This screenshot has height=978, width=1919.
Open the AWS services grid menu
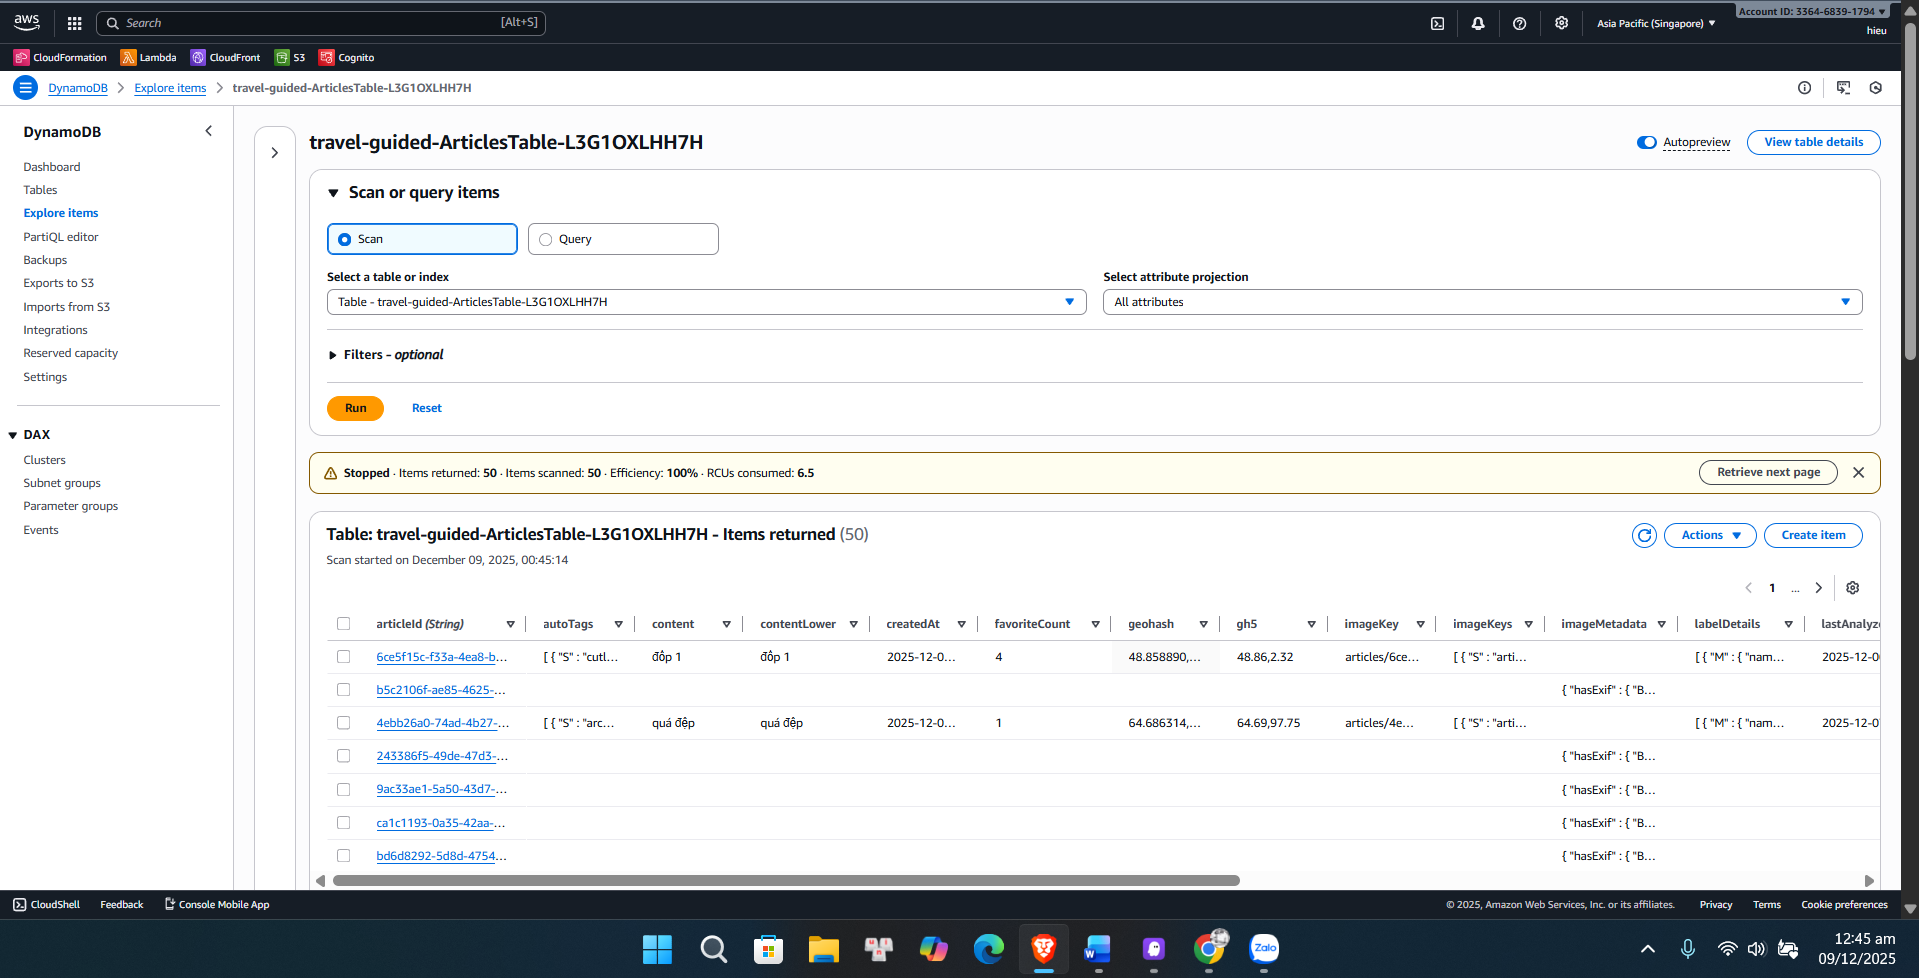[74, 23]
